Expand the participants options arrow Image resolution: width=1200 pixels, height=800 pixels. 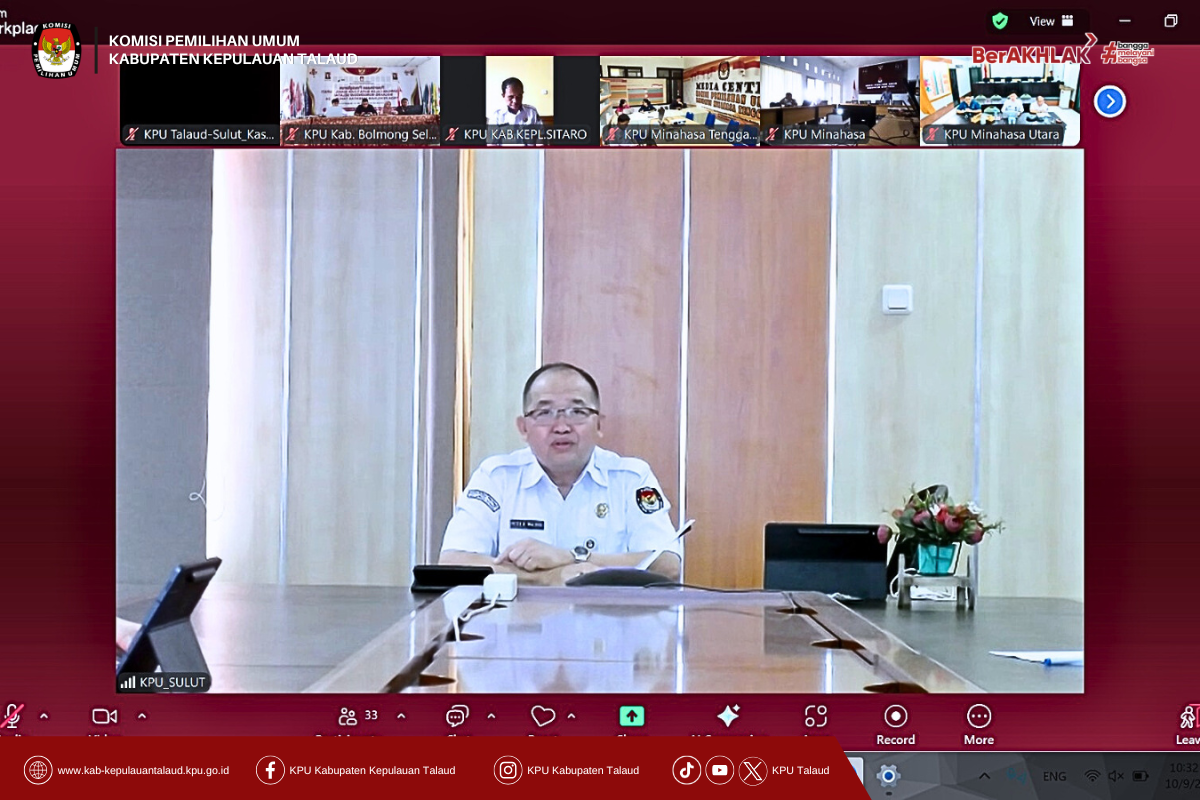click(401, 716)
